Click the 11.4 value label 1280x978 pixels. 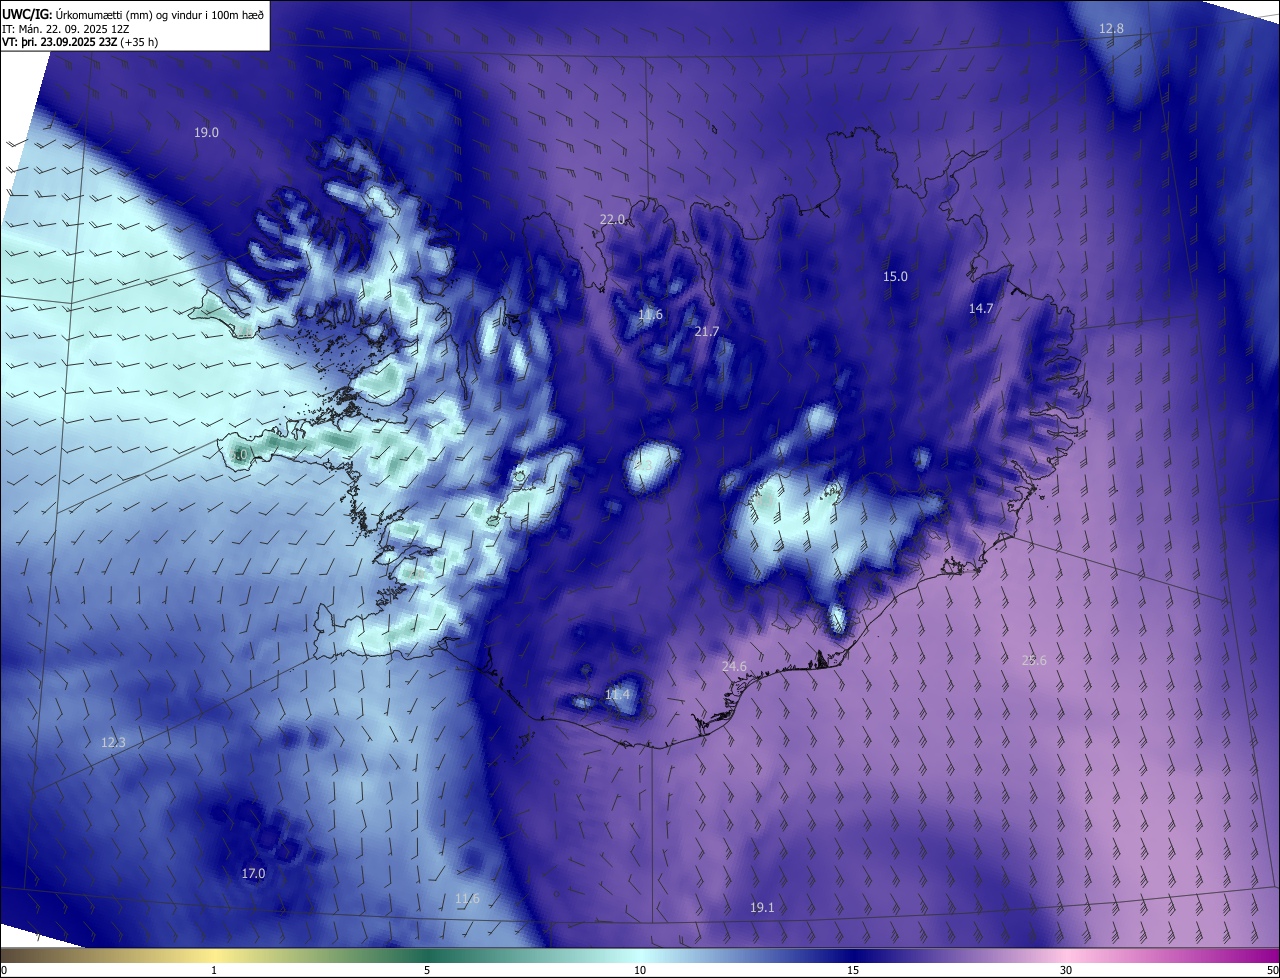pyautogui.click(x=618, y=694)
